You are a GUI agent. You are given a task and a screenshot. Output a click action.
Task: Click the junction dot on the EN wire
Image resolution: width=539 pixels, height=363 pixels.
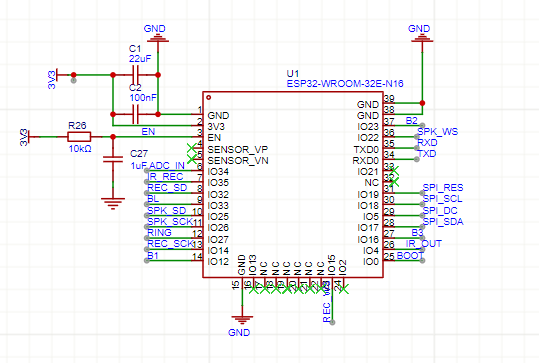pos(113,137)
